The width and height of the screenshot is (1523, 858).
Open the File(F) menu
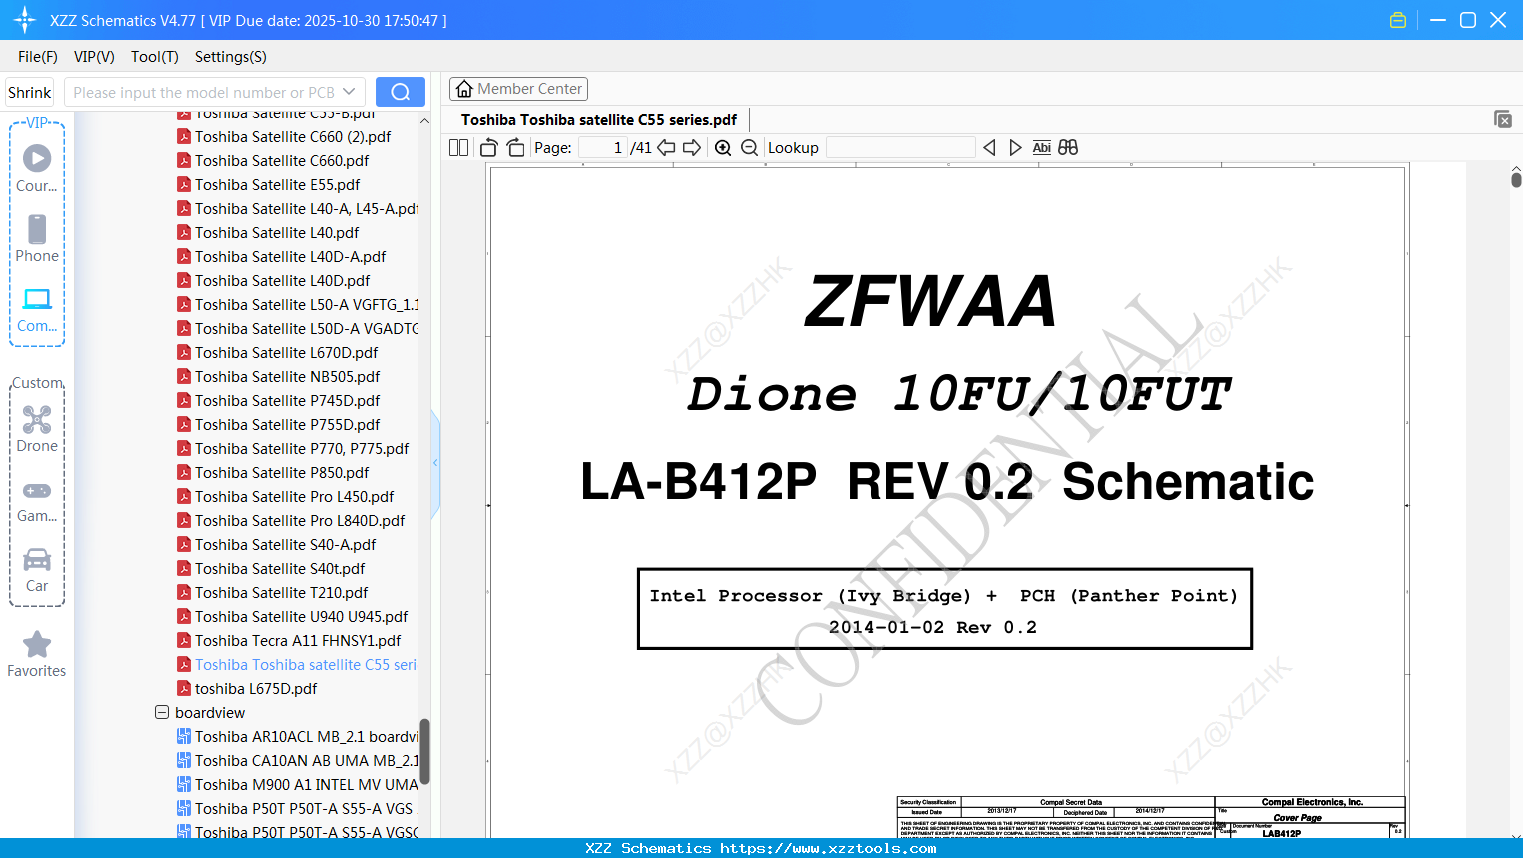(x=38, y=57)
